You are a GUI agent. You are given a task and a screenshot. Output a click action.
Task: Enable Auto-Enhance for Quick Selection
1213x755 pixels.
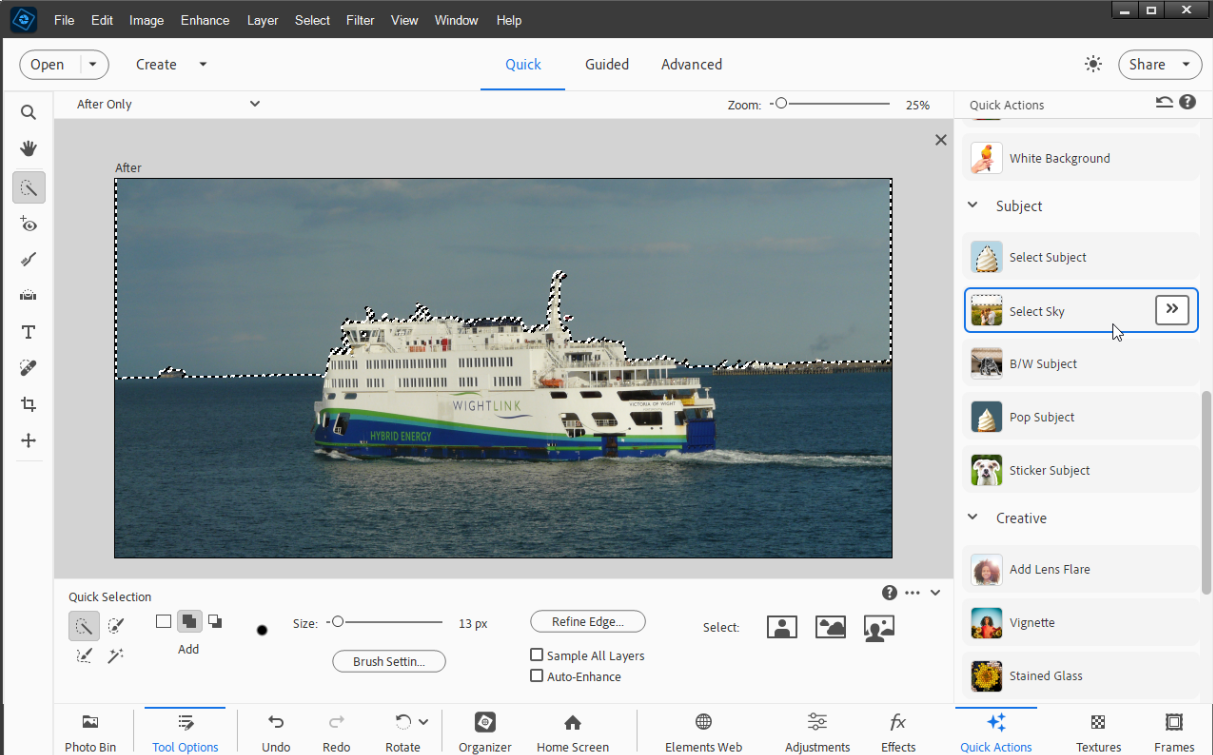[x=537, y=676]
